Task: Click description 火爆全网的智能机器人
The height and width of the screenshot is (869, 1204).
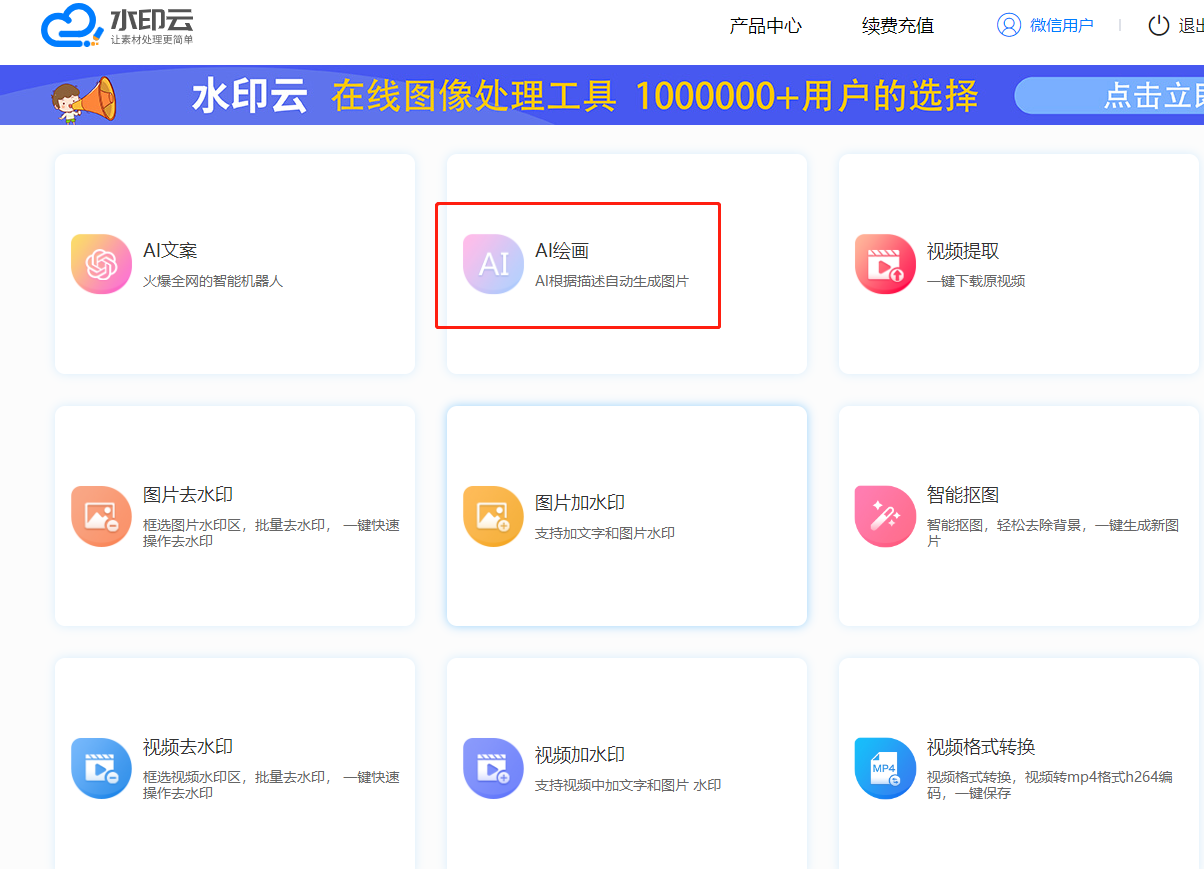Action: tap(213, 281)
